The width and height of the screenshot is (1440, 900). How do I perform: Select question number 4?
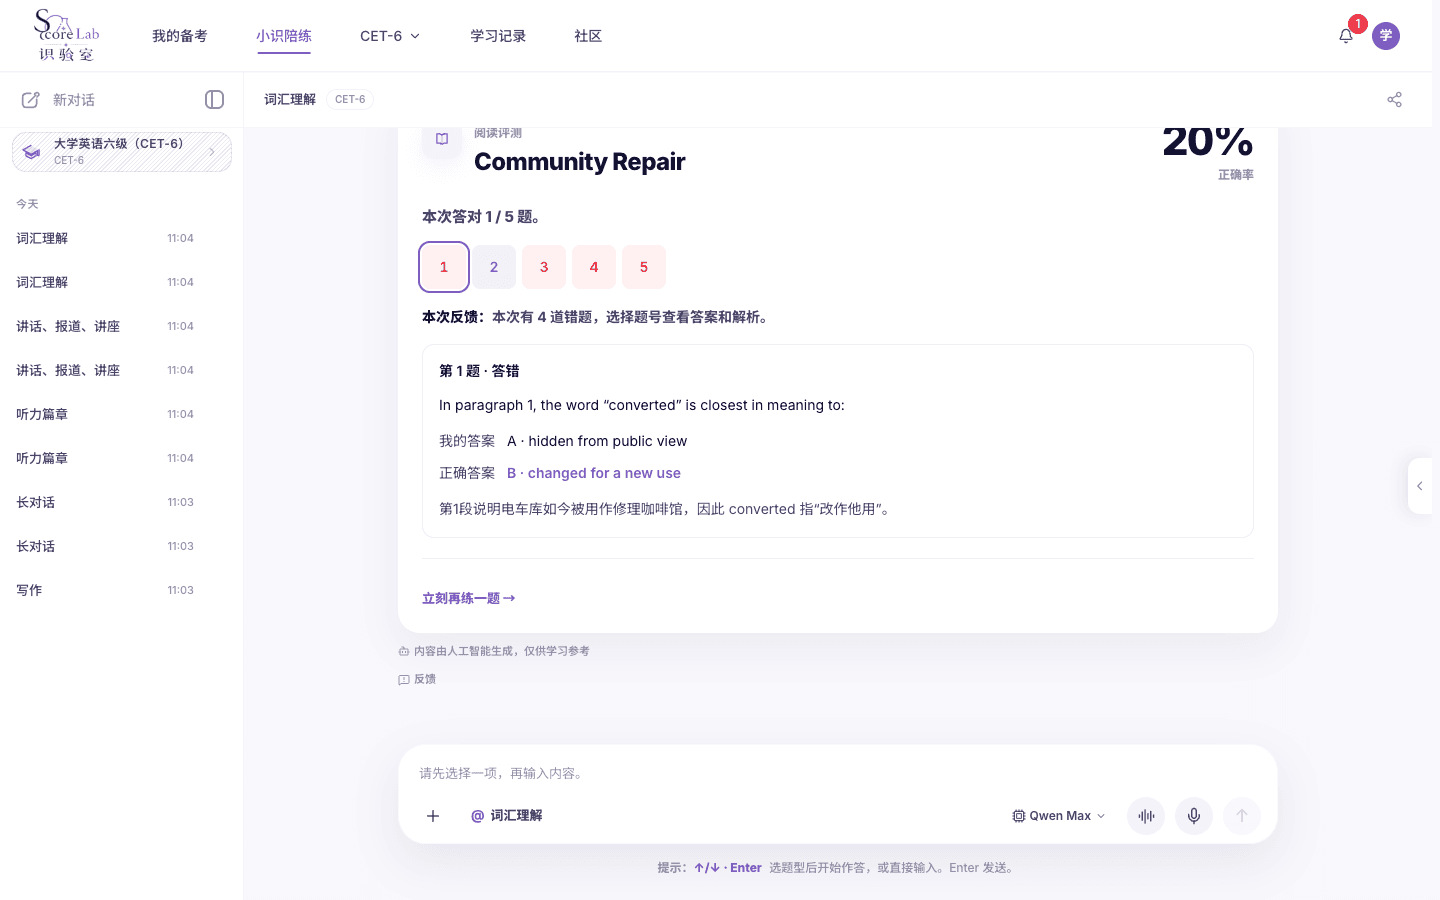coord(594,267)
